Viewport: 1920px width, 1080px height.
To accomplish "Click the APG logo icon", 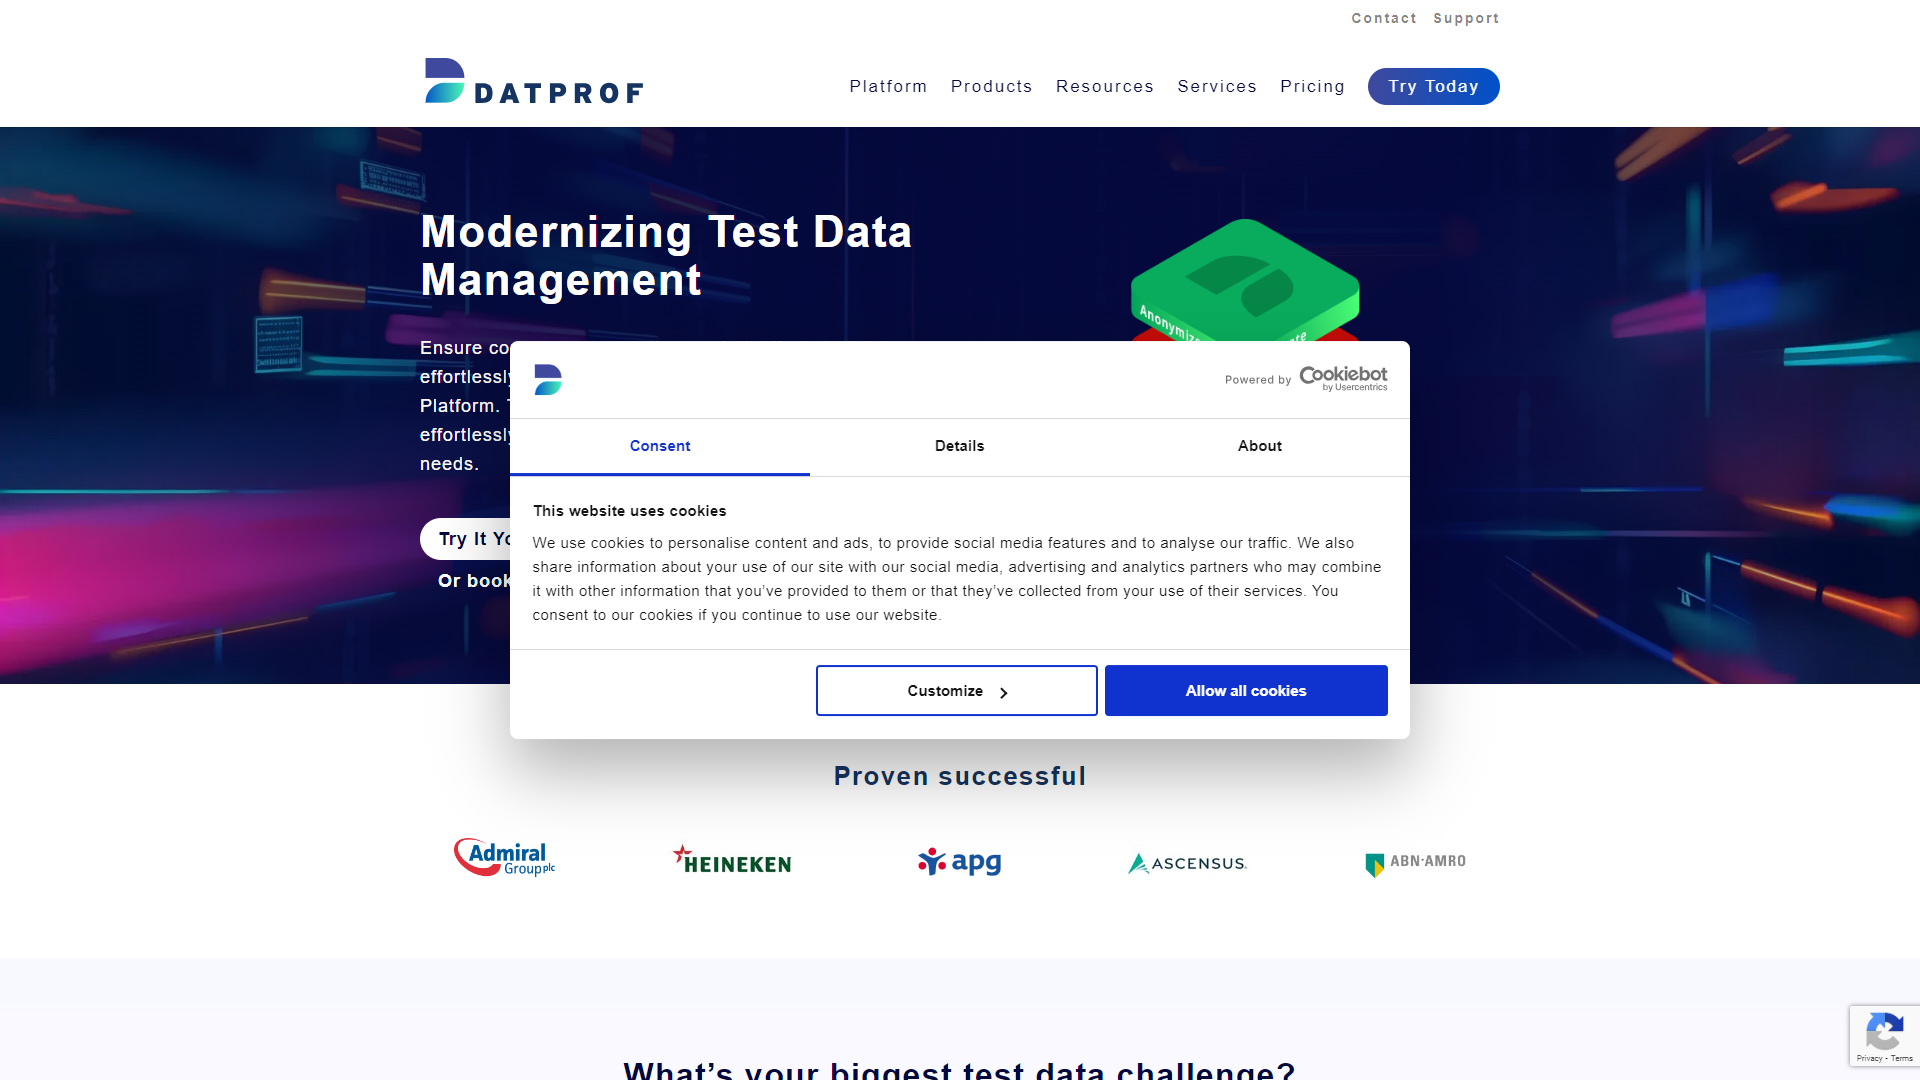I will point(959,861).
